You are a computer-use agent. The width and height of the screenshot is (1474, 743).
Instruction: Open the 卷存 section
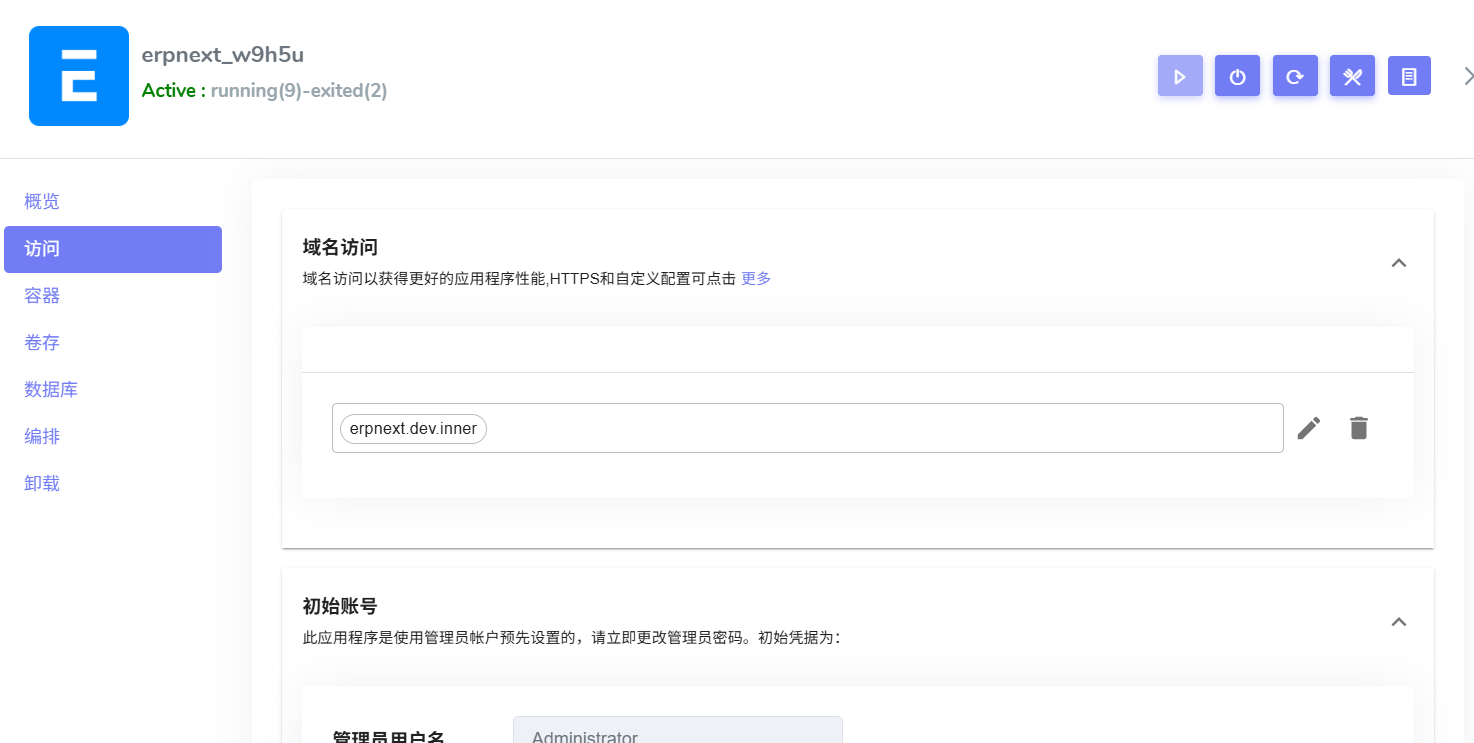pos(41,342)
